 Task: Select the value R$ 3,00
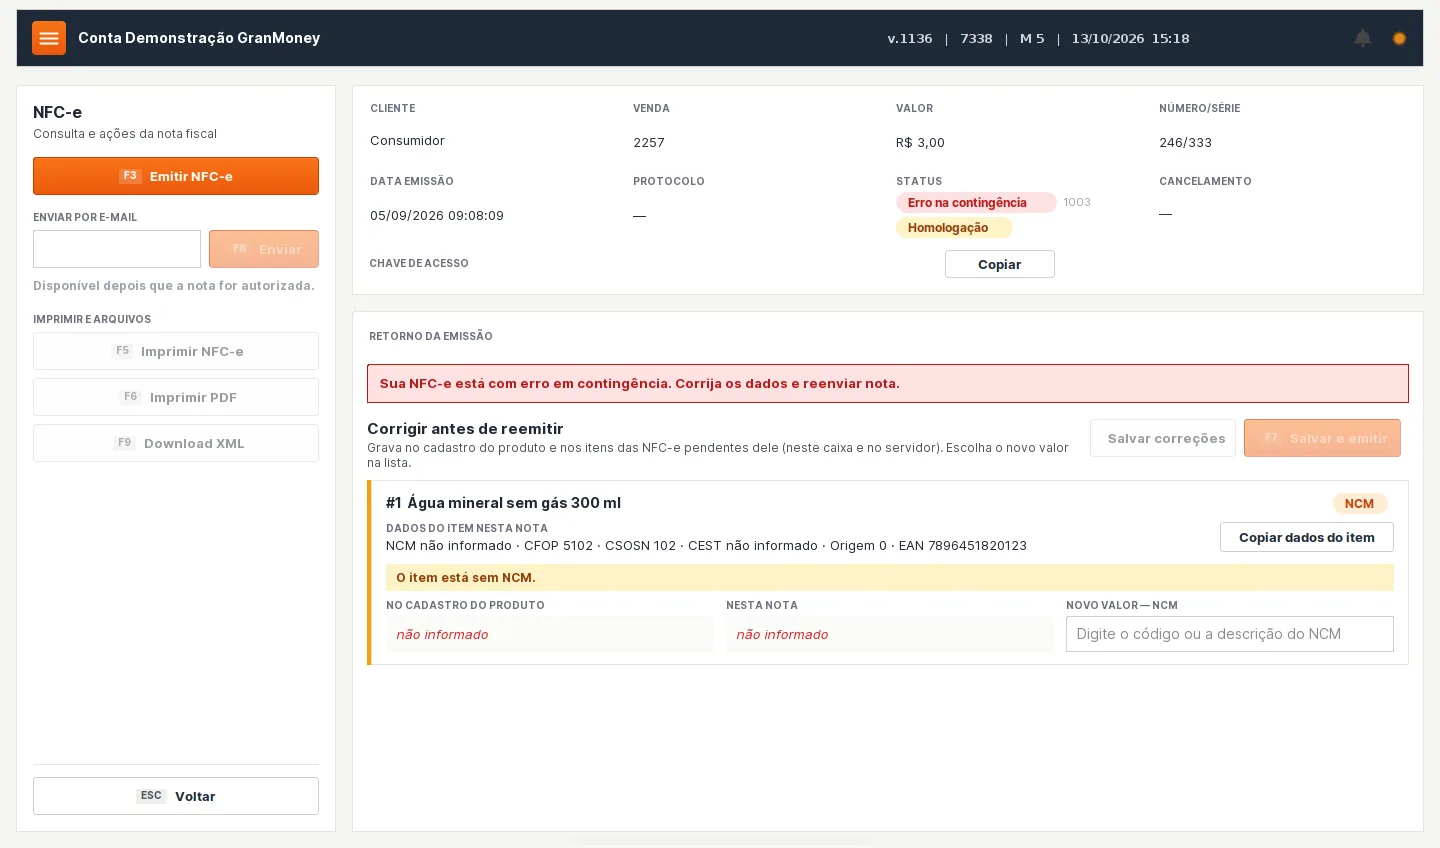tap(920, 143)
